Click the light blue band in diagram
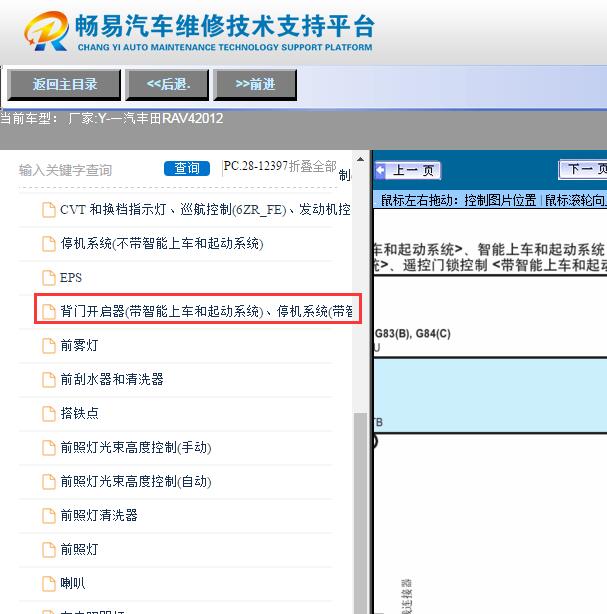This screenshot has width=607, height=614. pyautogui.click(x=490, y=395)
